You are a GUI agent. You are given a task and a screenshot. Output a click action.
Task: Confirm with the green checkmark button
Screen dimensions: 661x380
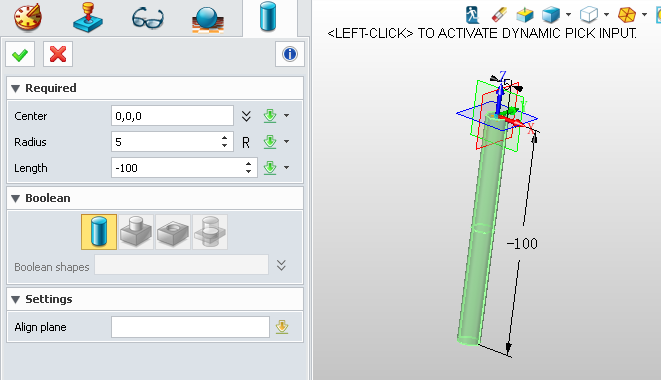pyautogui.click(x=20, y=54)
